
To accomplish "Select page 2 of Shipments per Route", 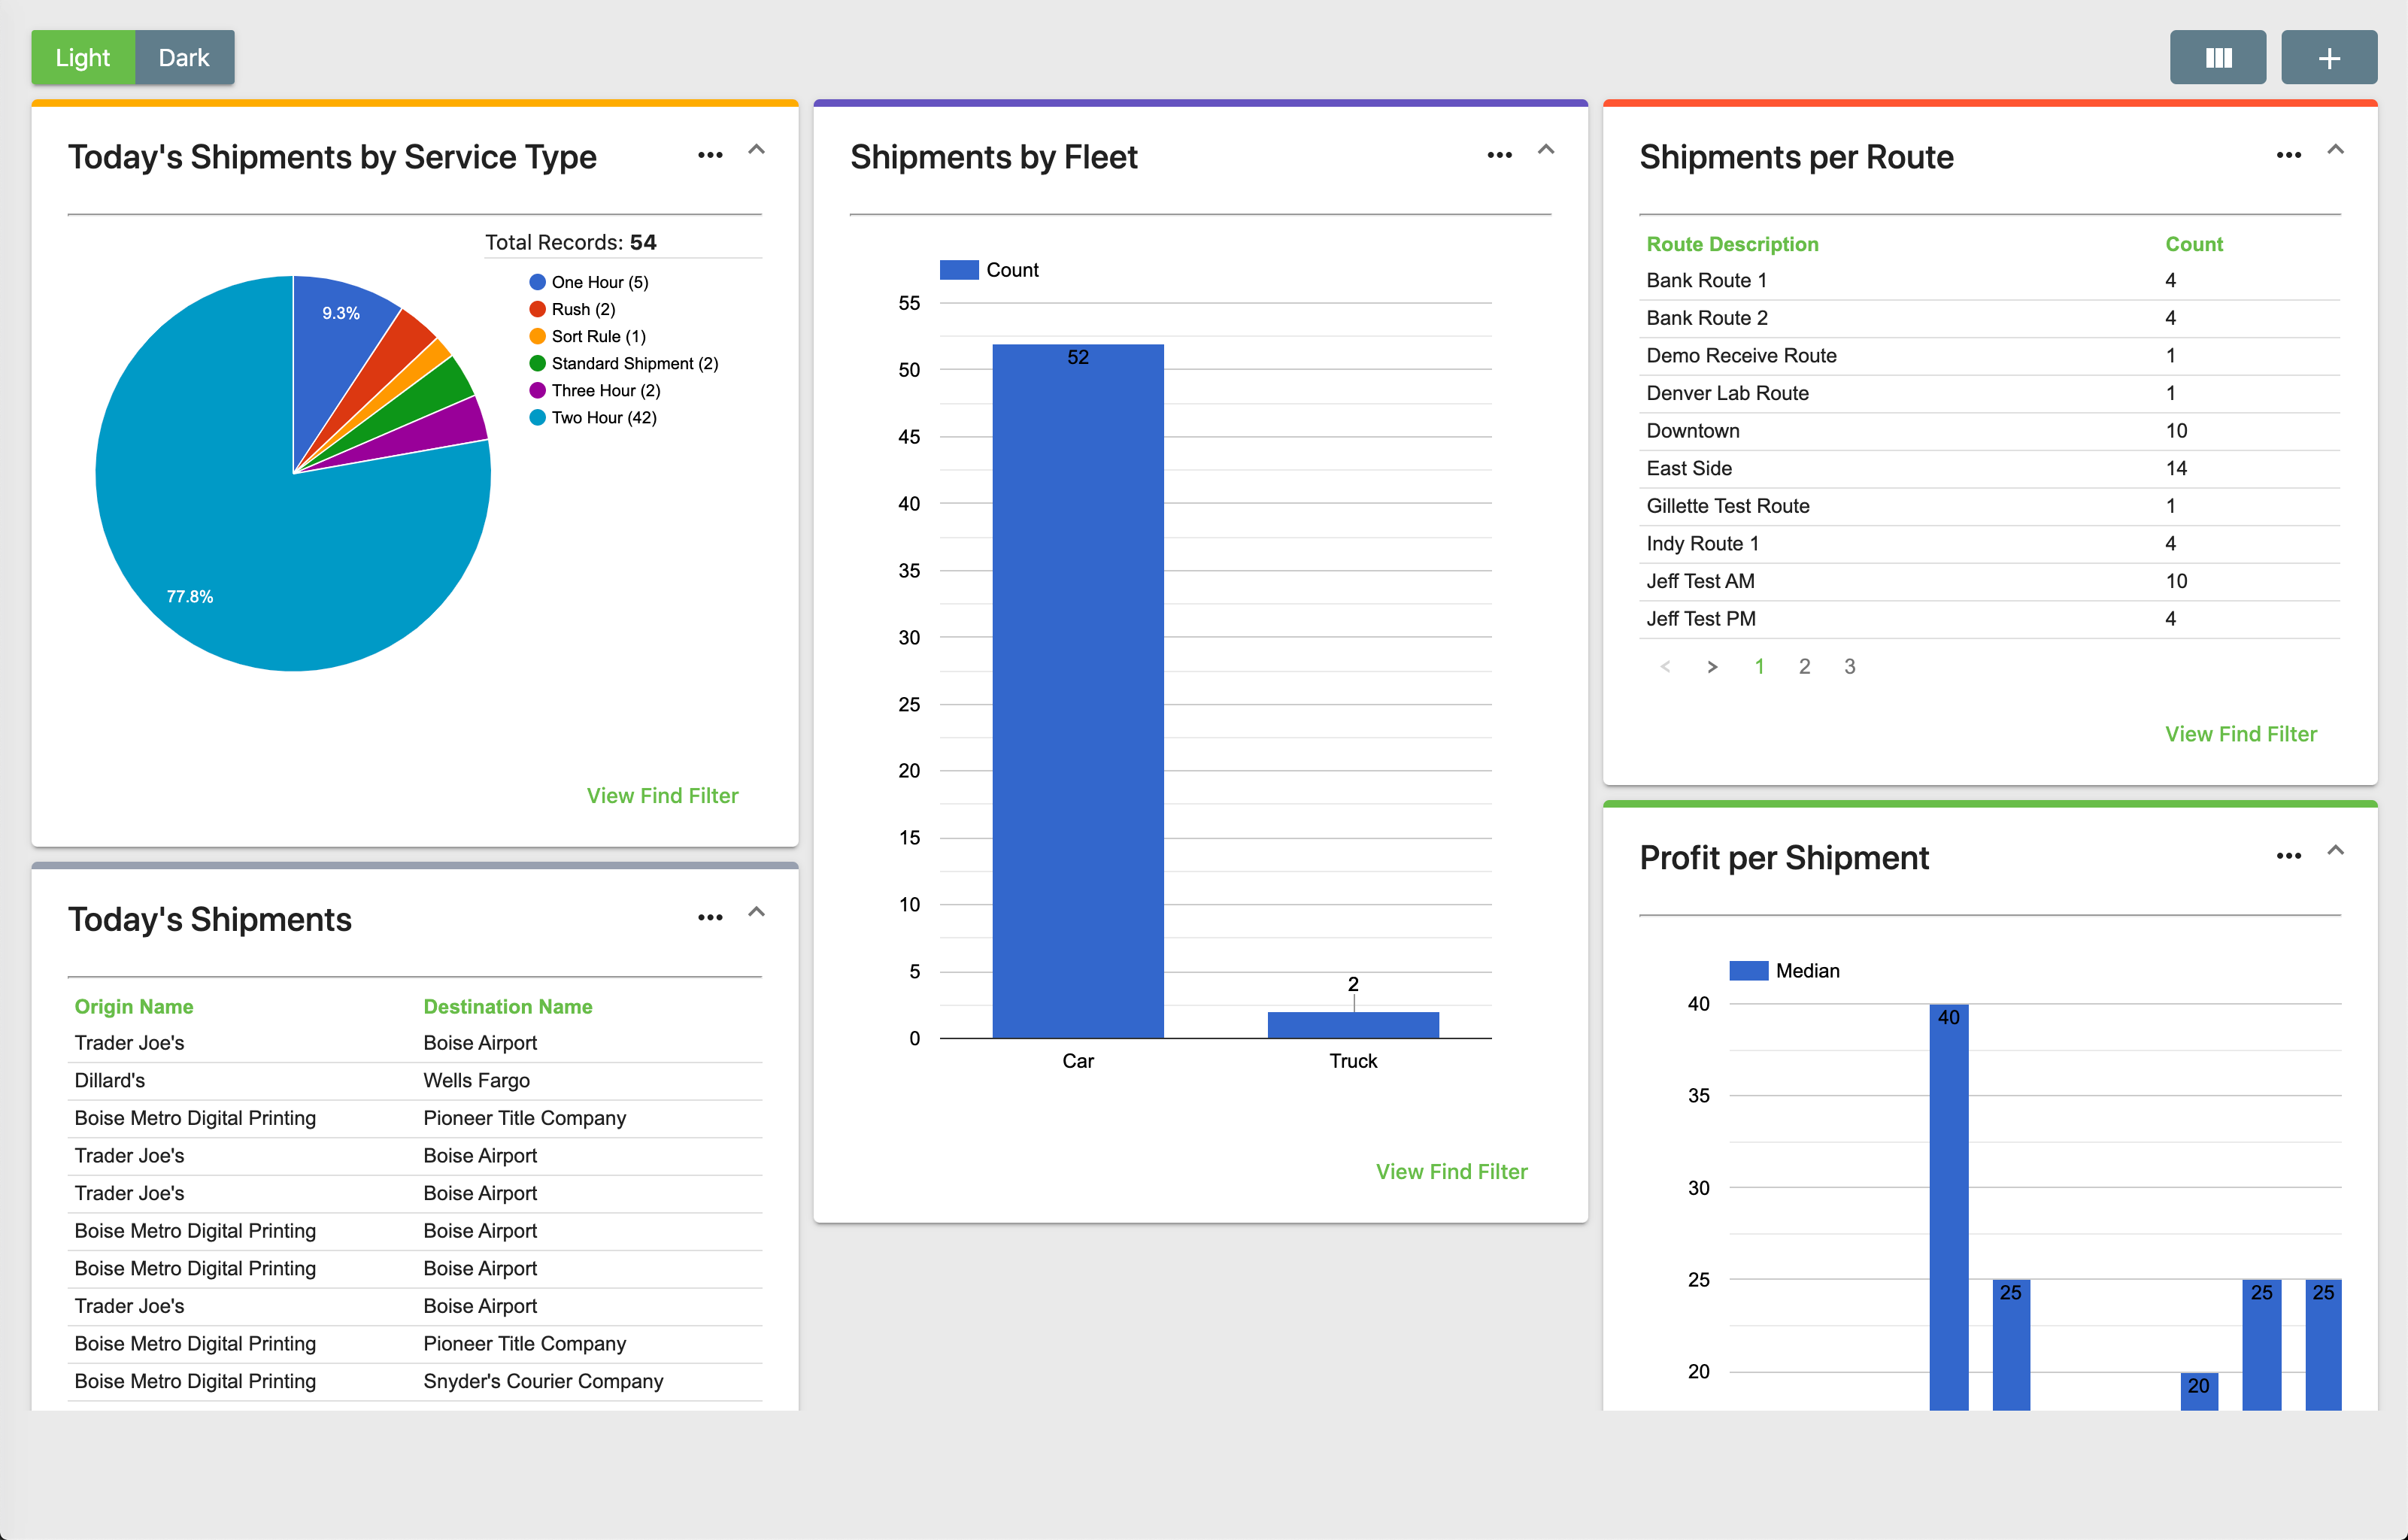I will pyautogui.click(x=1804, y=666).
